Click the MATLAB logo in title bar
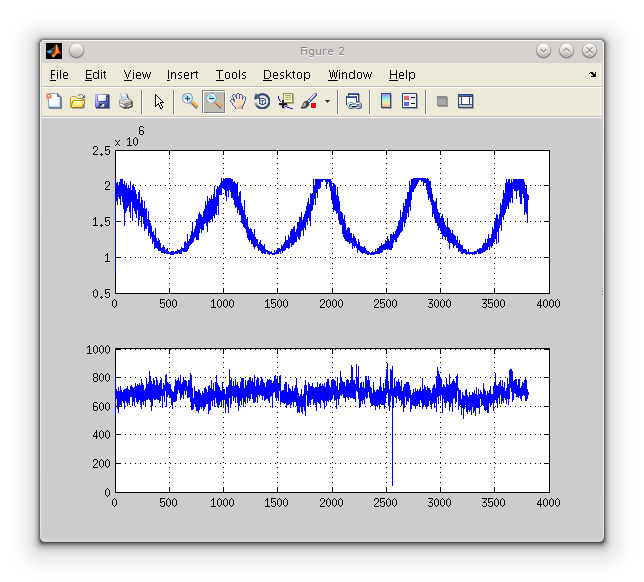Image resolution: width=644 pixels, height=582 pixels. point(54,51)
